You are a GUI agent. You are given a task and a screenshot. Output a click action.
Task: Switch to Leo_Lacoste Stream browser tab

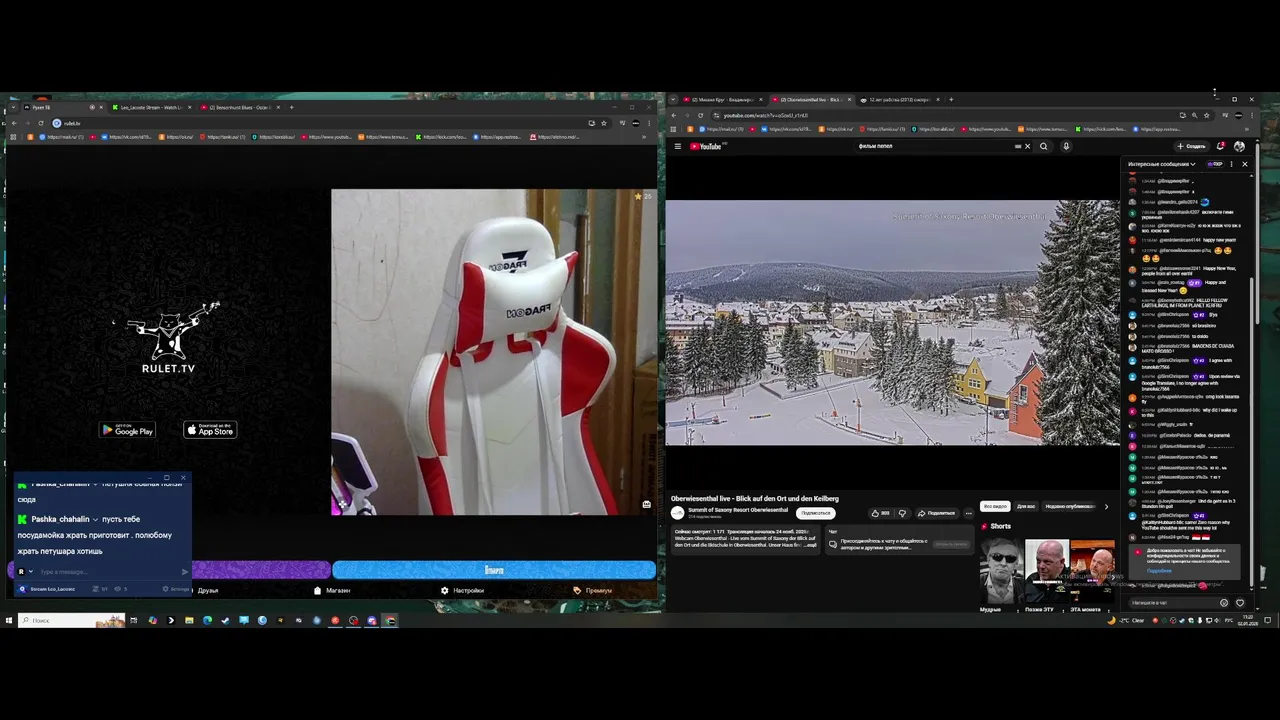click(x=150, y=107)
